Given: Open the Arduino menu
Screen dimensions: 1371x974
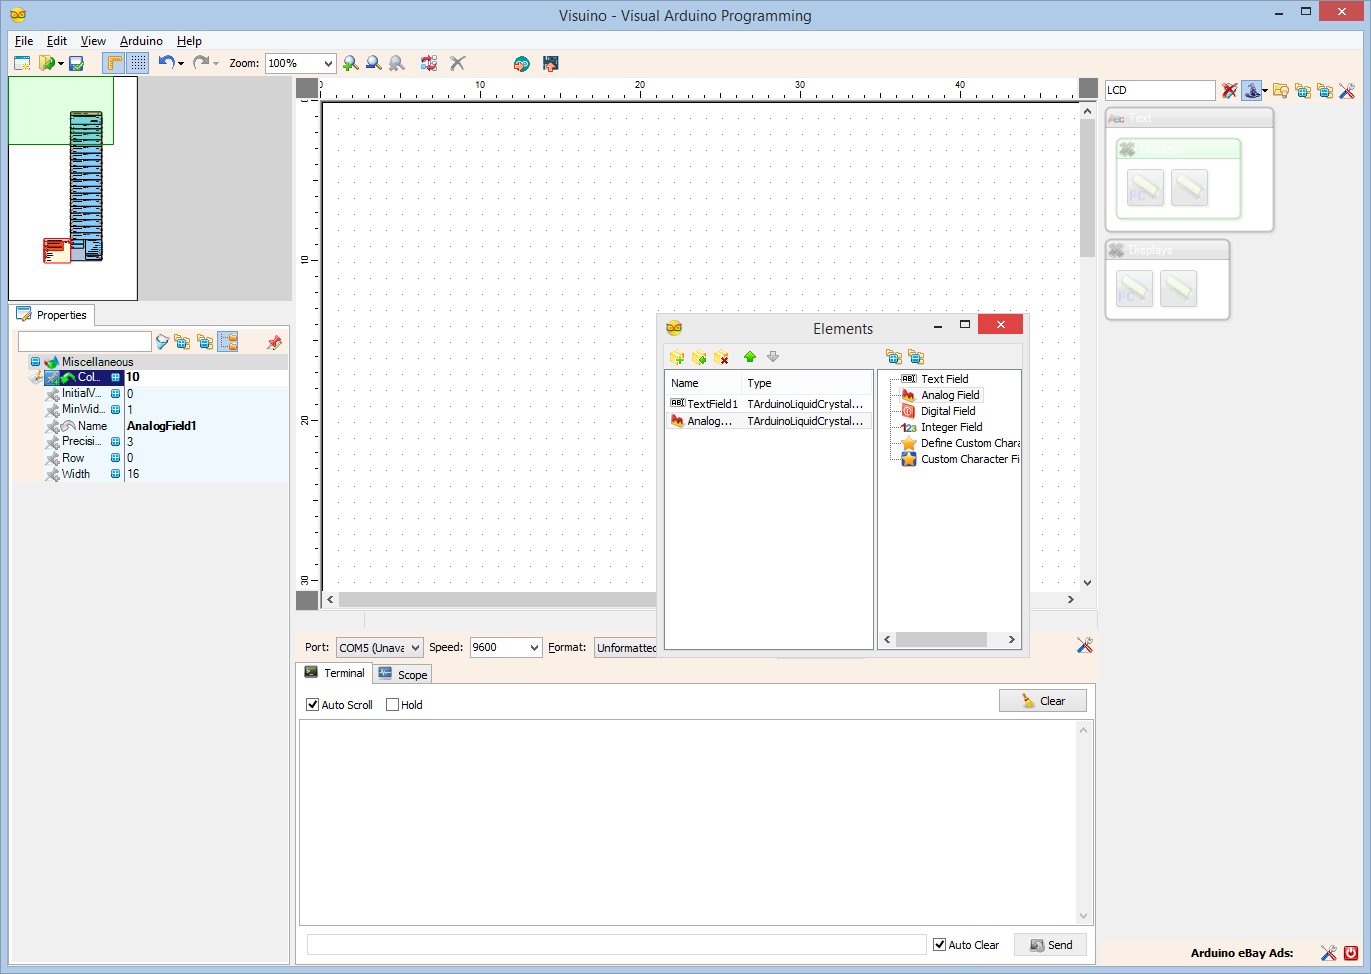Looking at the screenshot, I should click(x=141, y=41).
